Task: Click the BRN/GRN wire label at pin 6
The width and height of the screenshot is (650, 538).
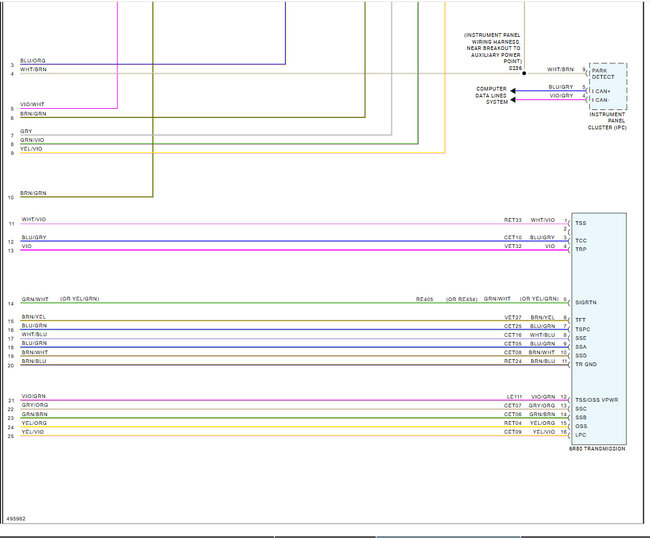Action: [x=33, y=114]
